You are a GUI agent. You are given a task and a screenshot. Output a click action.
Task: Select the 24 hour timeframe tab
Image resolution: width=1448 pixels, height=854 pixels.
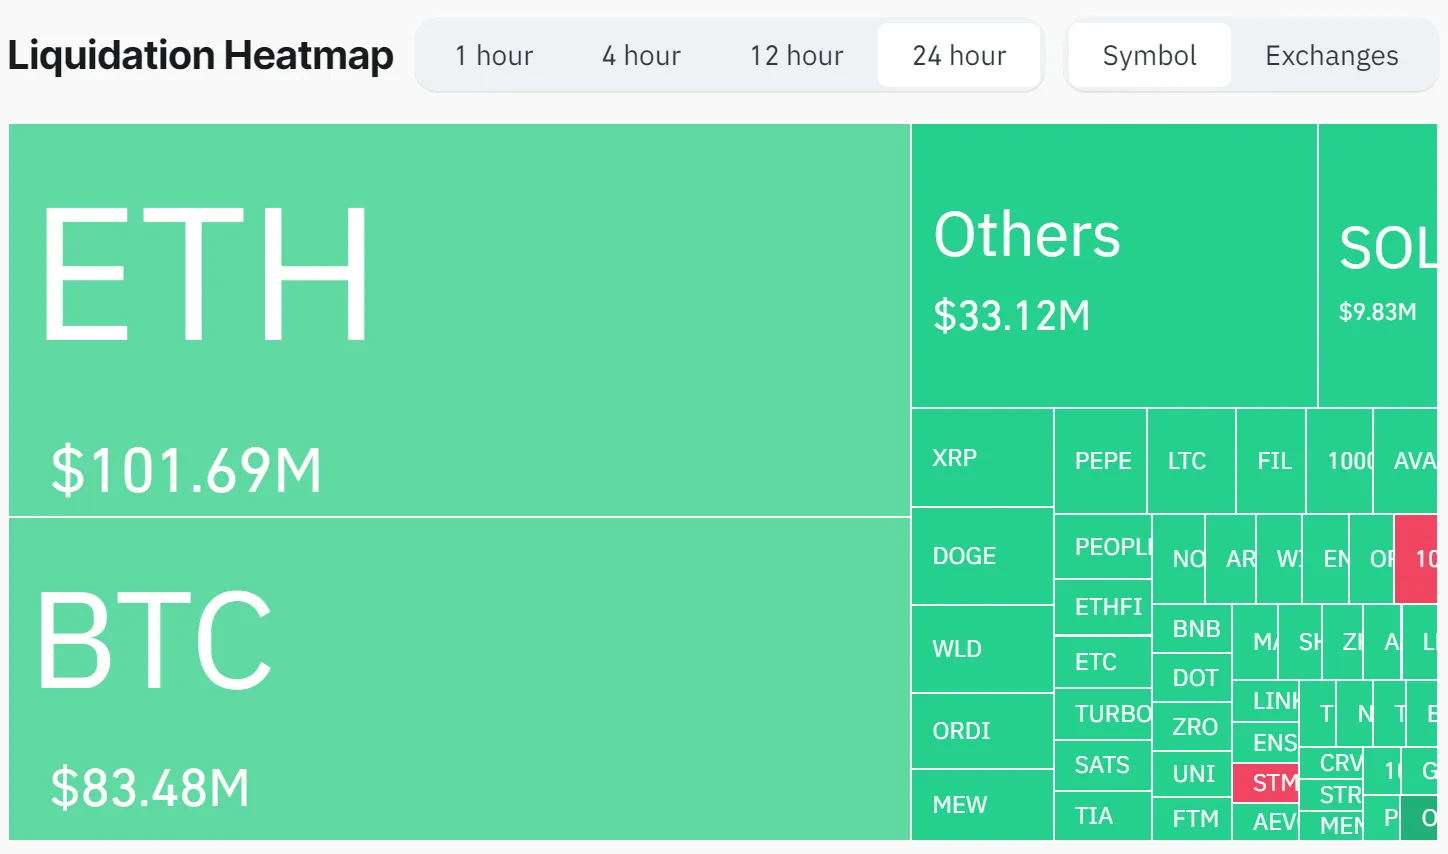[x=959, y=56]
